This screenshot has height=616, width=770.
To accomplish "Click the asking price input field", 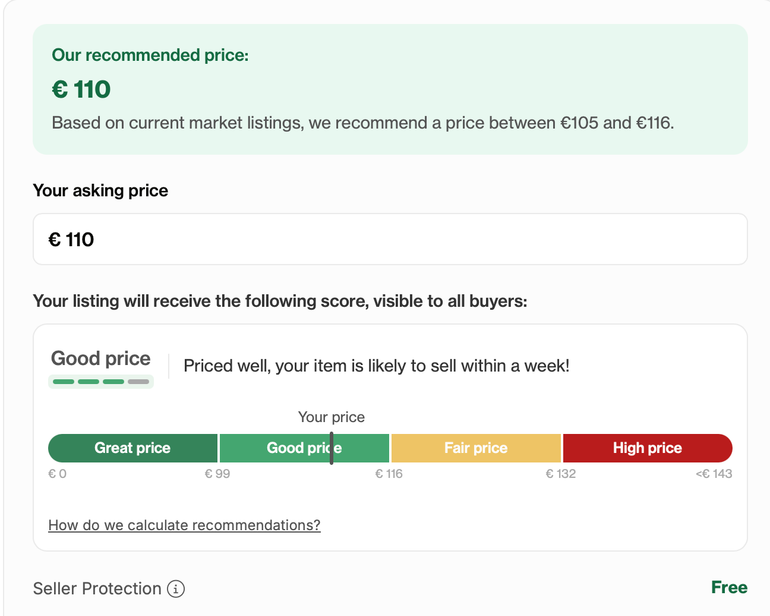I will [390, 239].
